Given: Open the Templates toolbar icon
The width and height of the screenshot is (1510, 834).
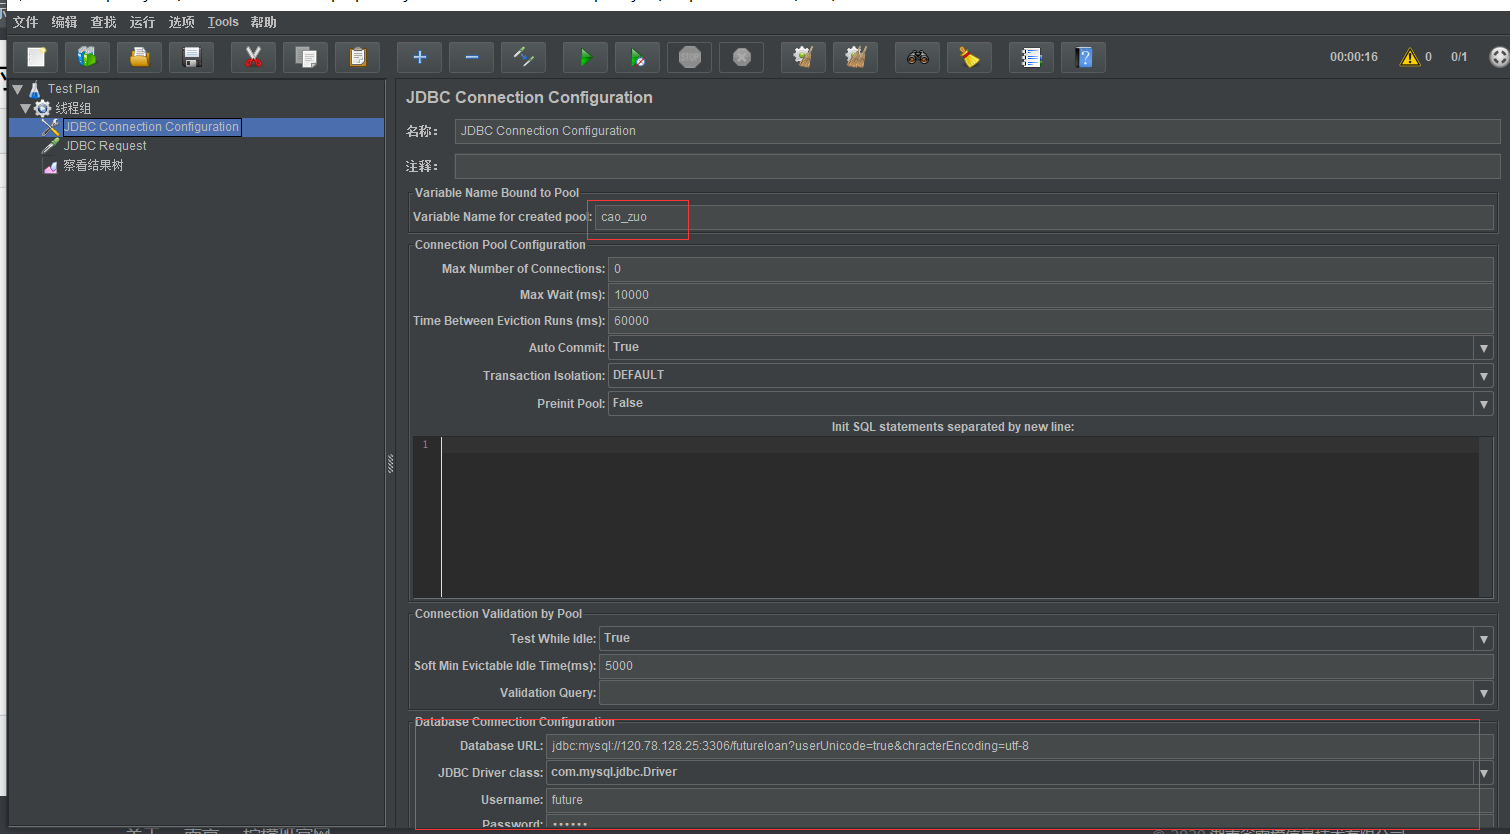Looking at the screenshot, I should click(x=88, y=57).
